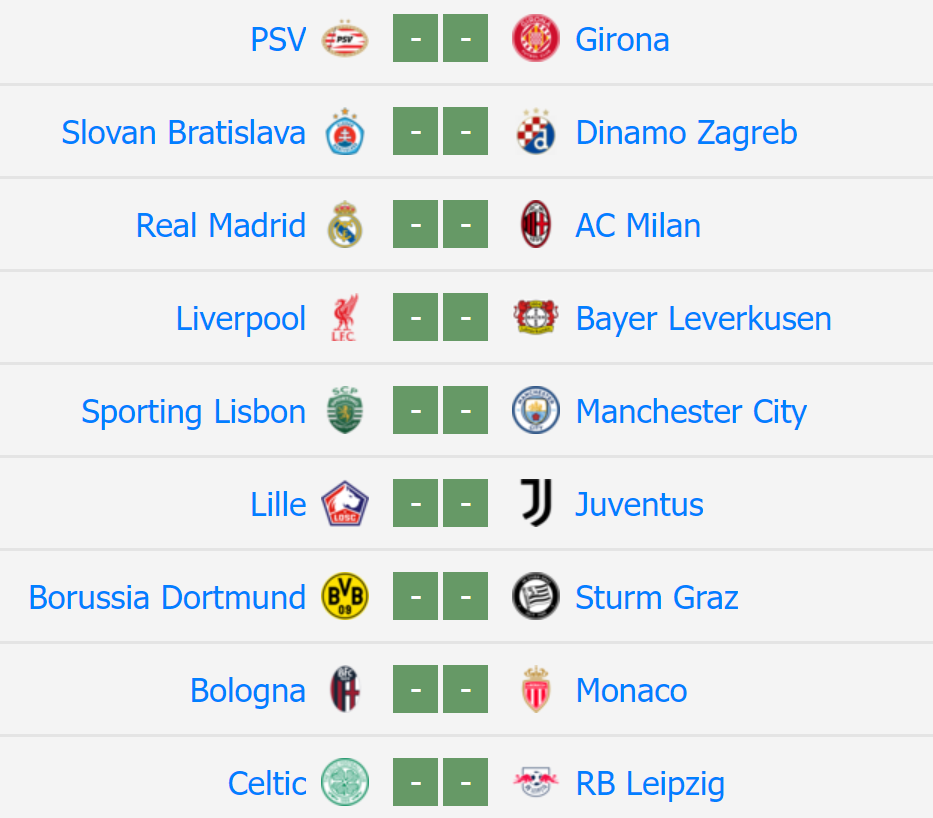Screen dimensions: 933x818
Task: Click PSV home score box
Action: pyautogui.click(x=416, y=40)
